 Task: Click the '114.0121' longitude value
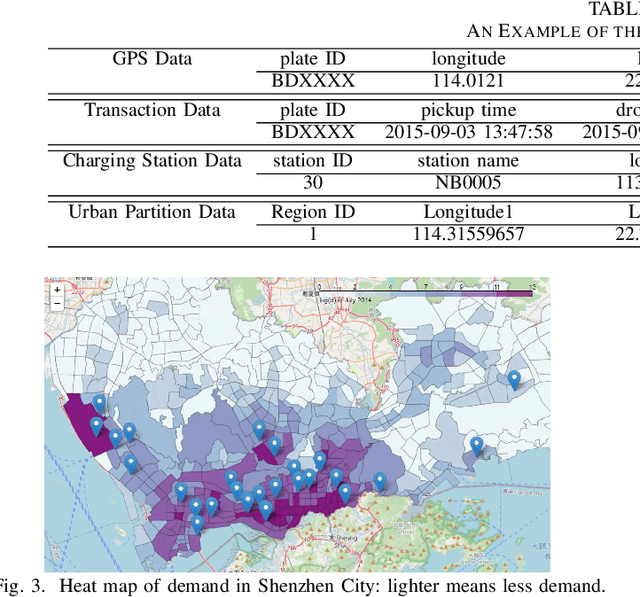(468, 80)
